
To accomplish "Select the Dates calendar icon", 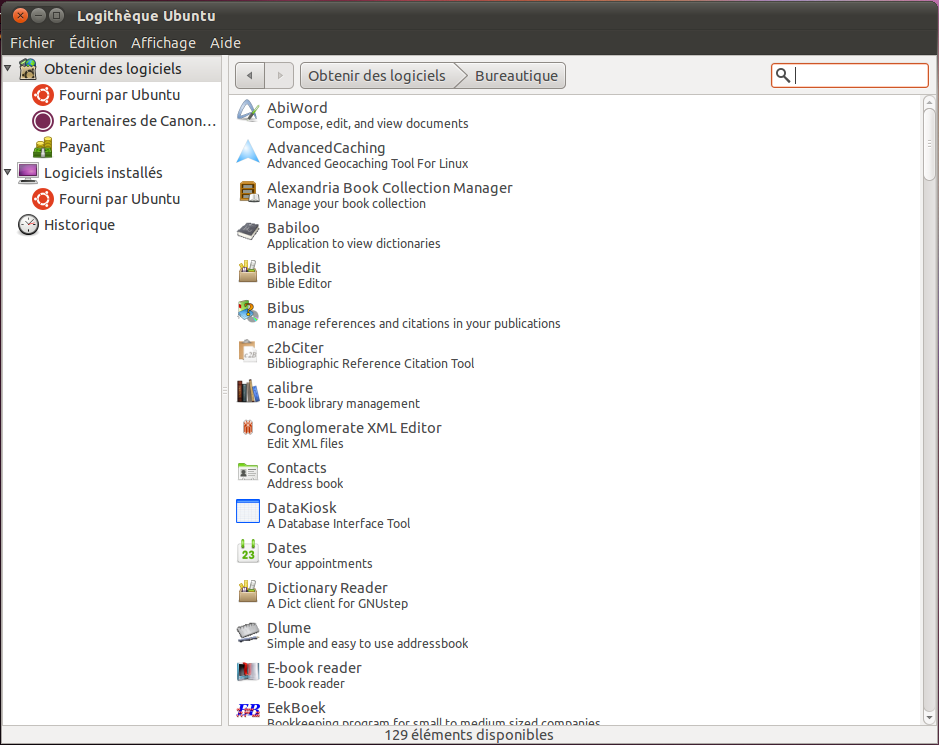I will pos(248,552).
